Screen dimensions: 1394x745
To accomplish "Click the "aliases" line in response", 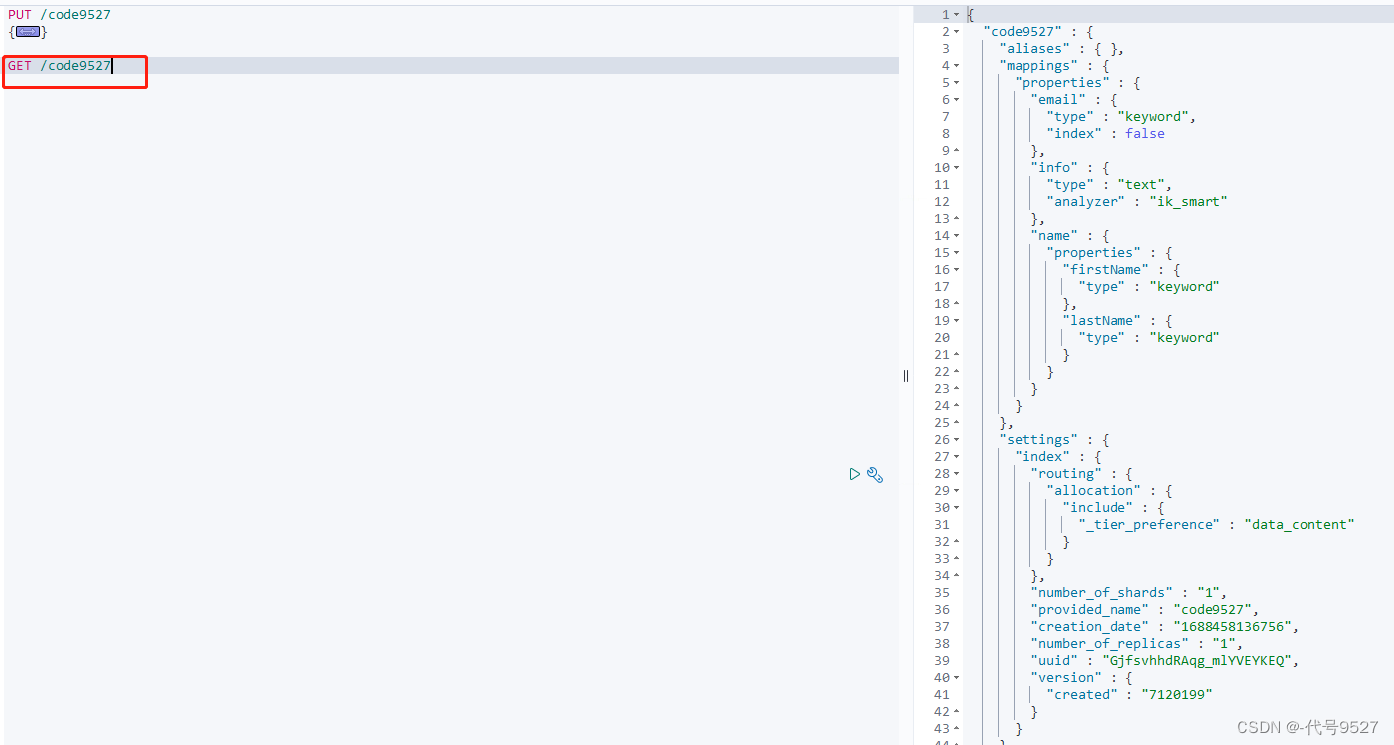I will tap(1061, 48).
